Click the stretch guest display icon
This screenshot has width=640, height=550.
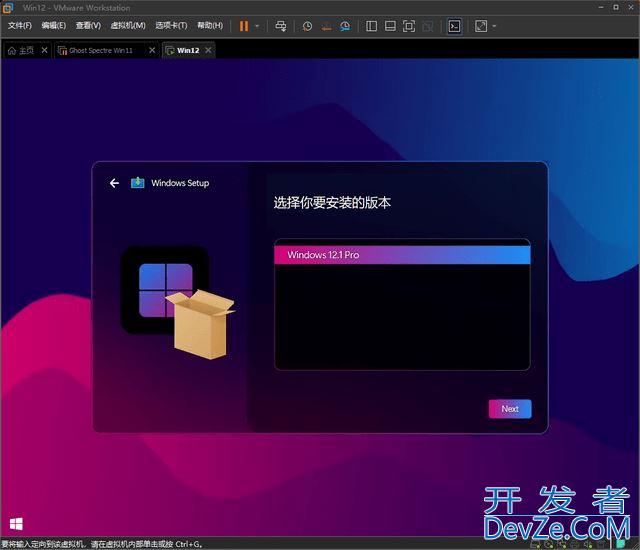[481, 26]
